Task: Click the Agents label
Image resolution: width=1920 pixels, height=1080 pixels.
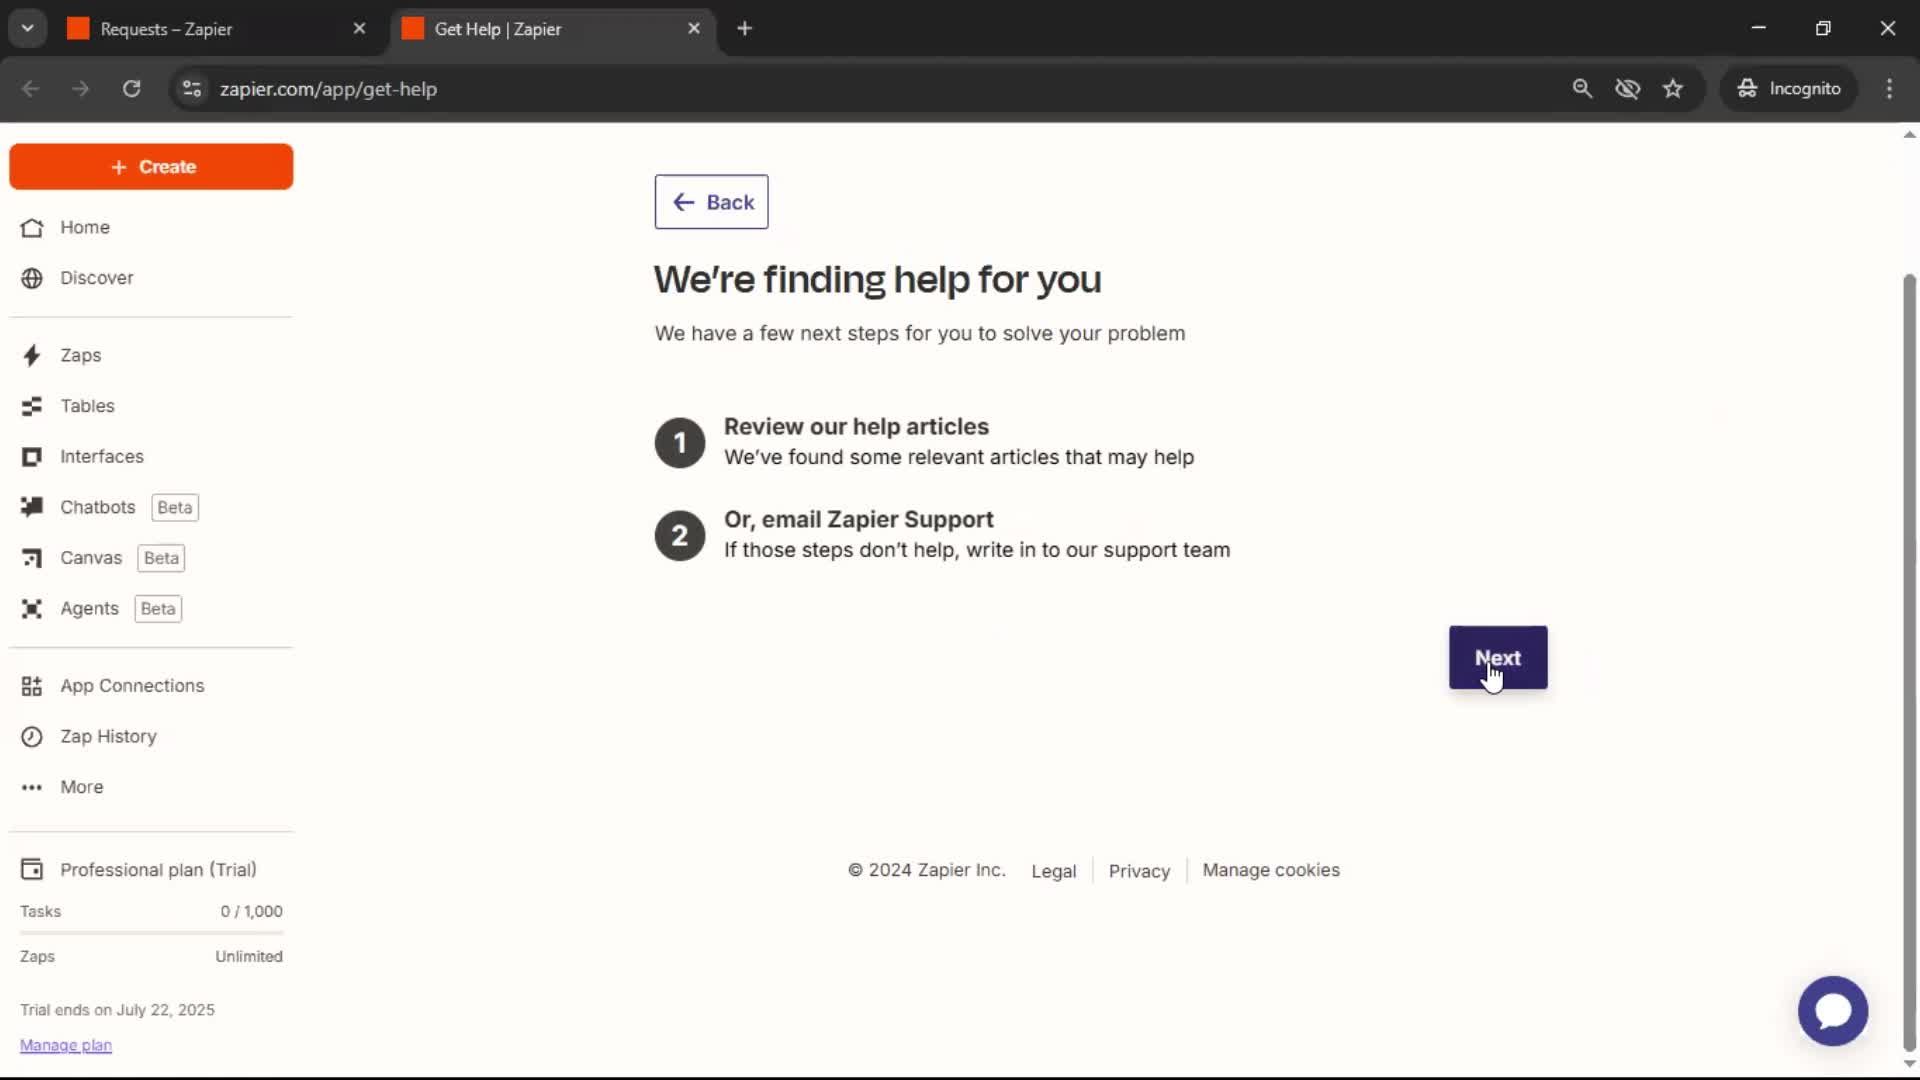Action: tap(89, 609)
